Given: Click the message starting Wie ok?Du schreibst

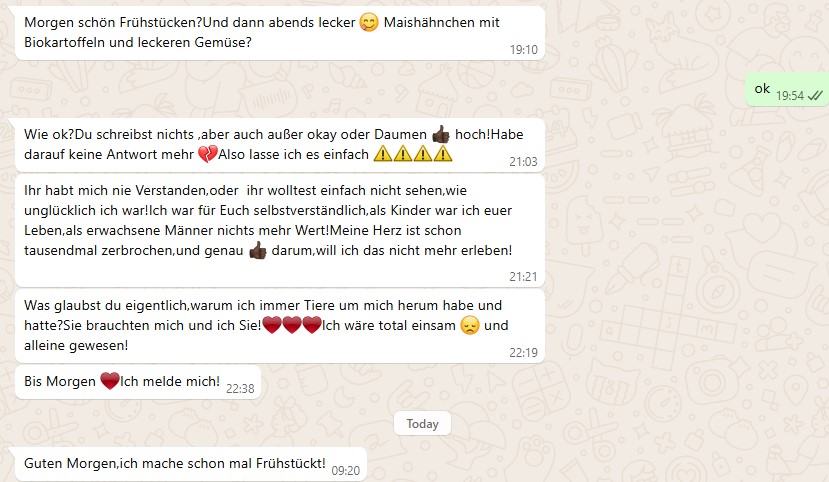Looking at the screenshot, I should [x=280, y=144].
